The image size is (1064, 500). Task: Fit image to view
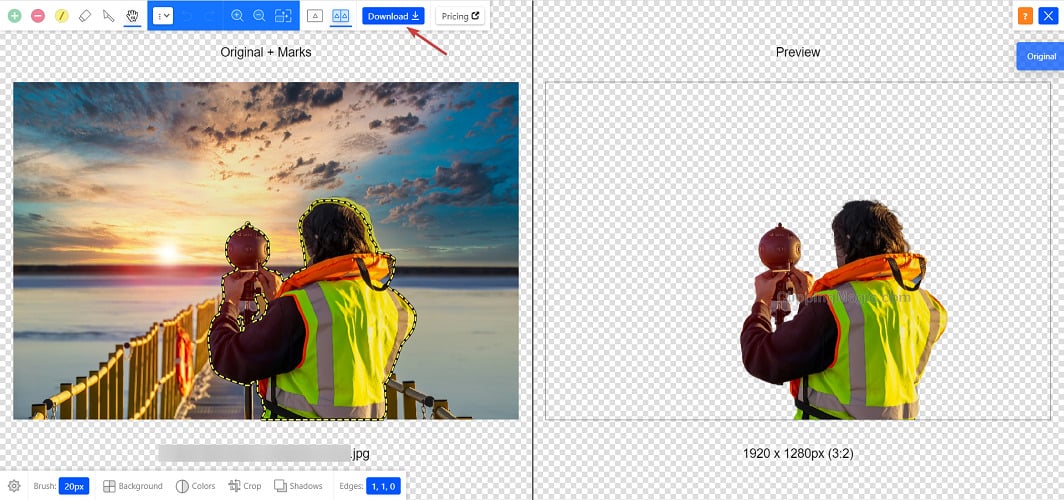click(283, 16)
